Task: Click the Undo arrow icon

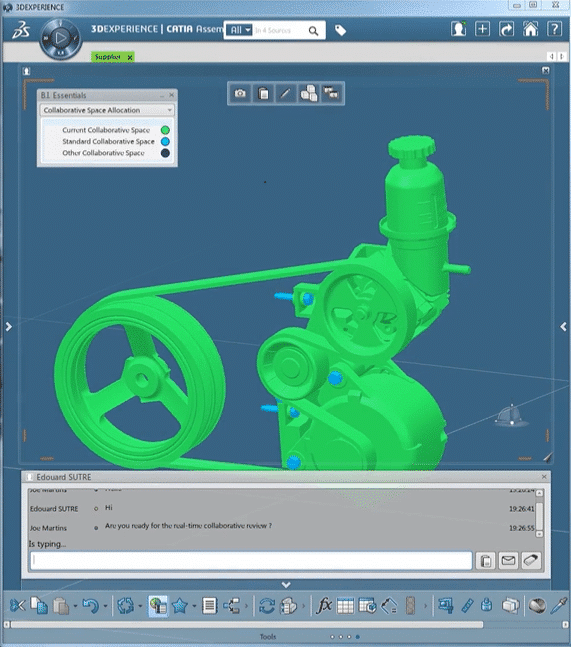Action: point(90,606)
